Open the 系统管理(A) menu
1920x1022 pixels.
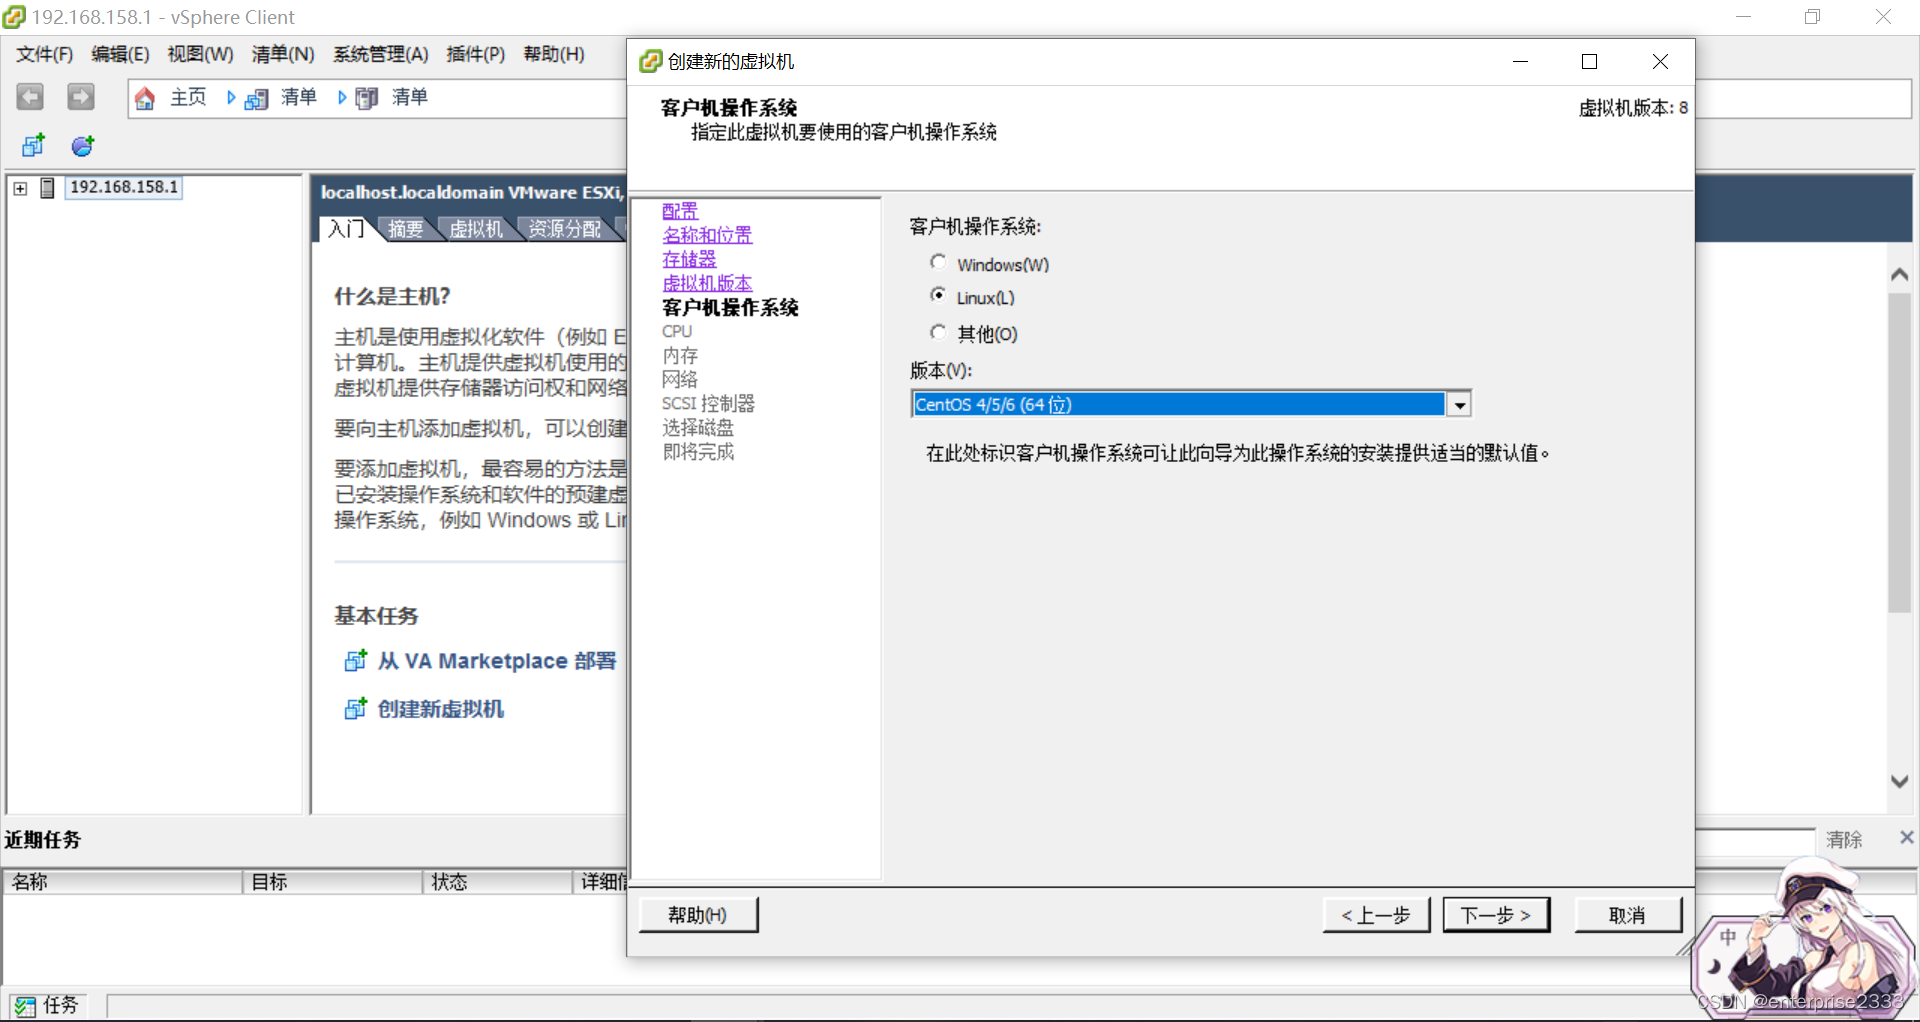pos(381,54)
